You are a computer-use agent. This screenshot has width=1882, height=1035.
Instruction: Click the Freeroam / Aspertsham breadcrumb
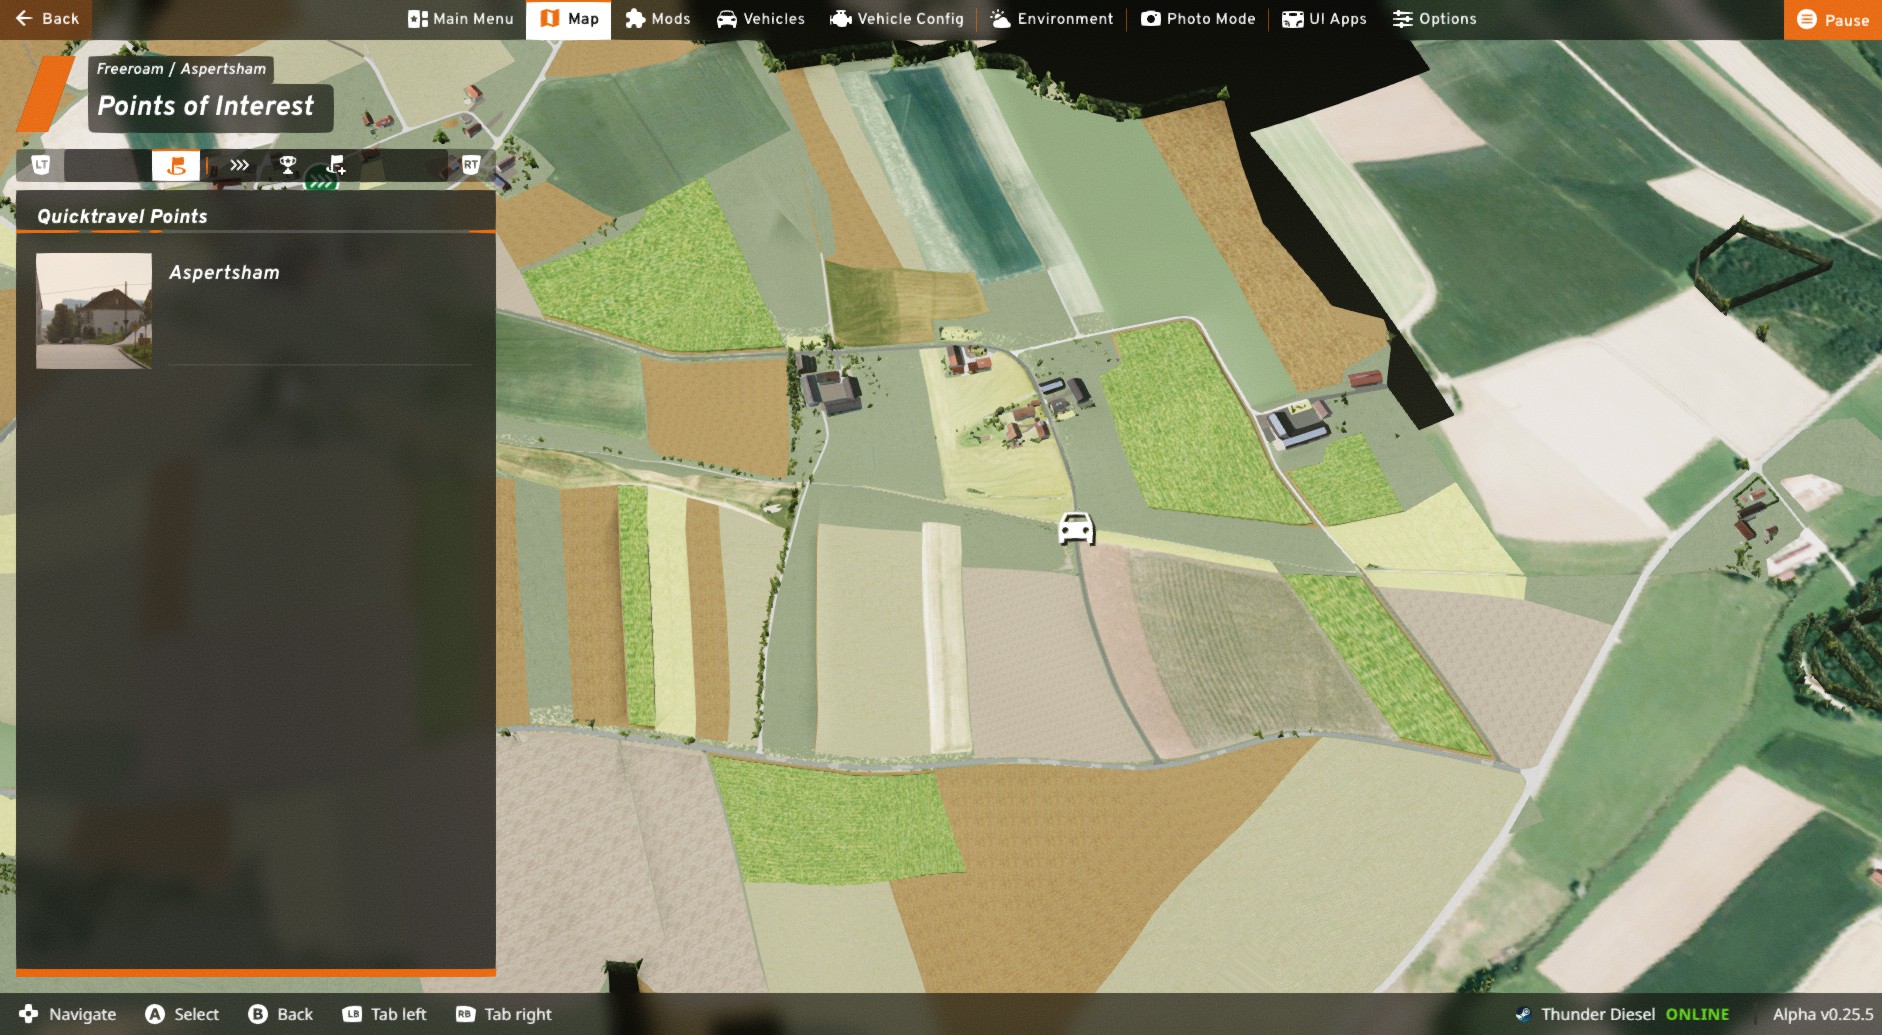point(181,69)
